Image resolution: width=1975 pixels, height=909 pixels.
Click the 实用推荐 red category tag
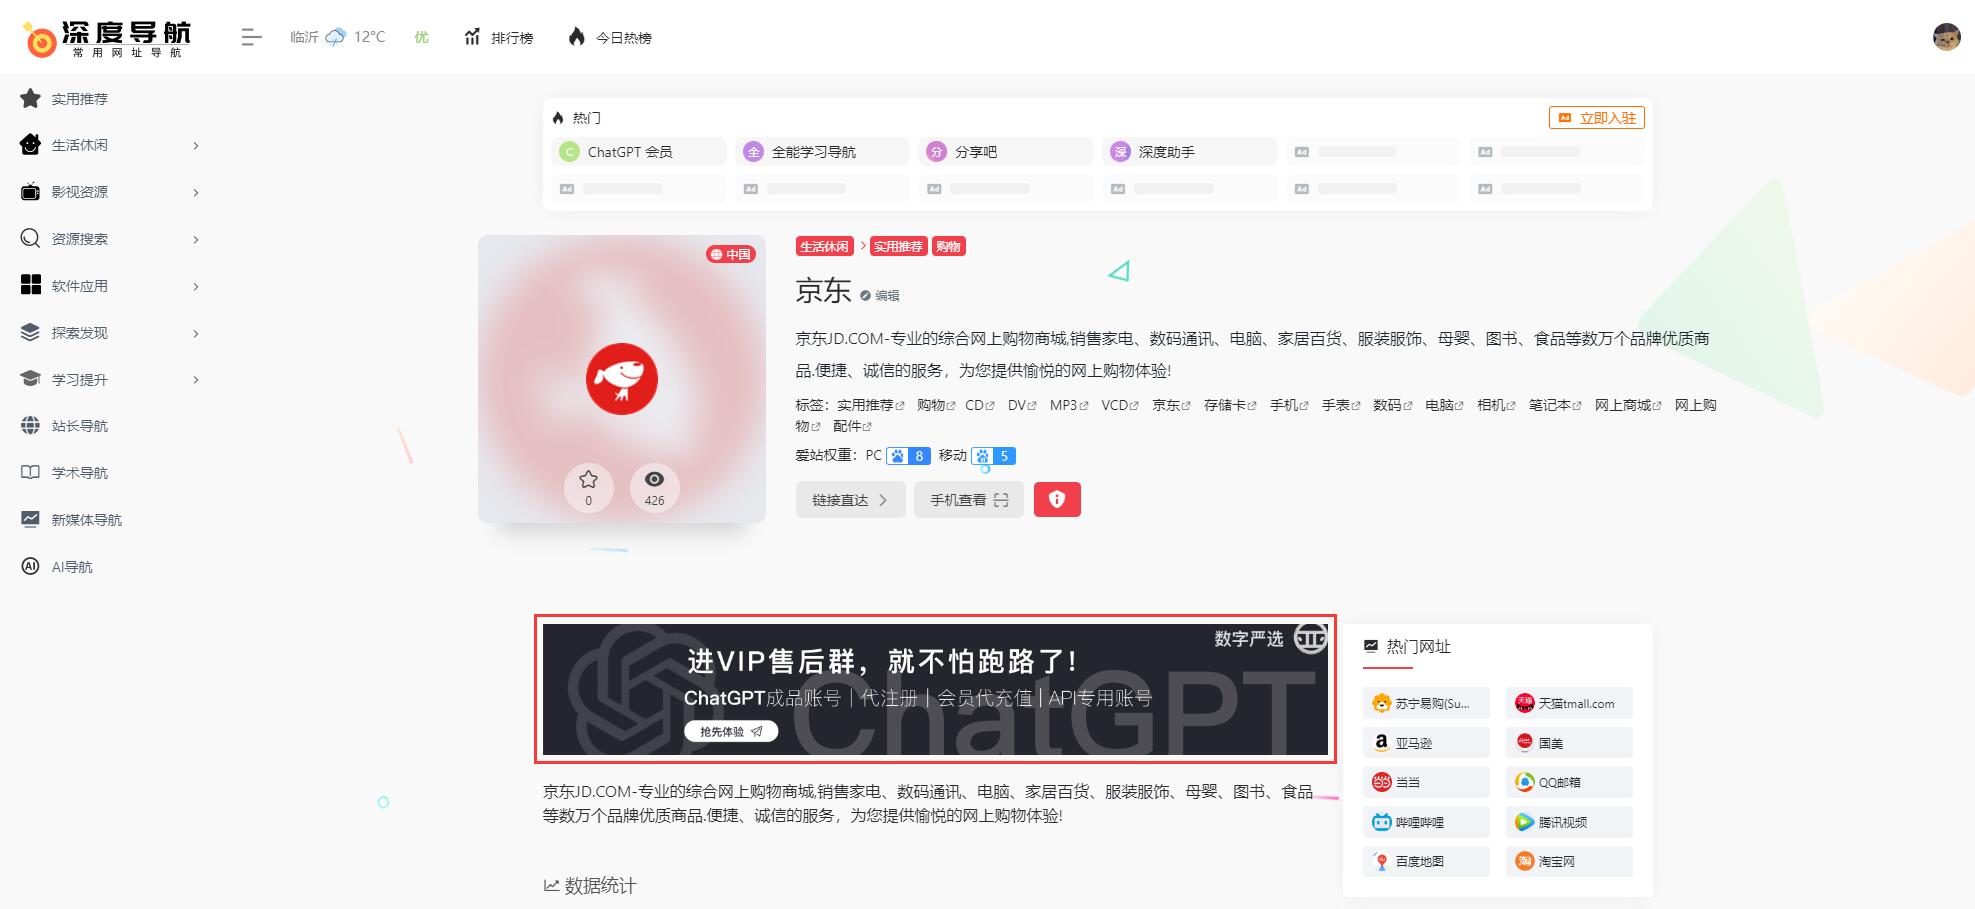click(x=898, y=246)
